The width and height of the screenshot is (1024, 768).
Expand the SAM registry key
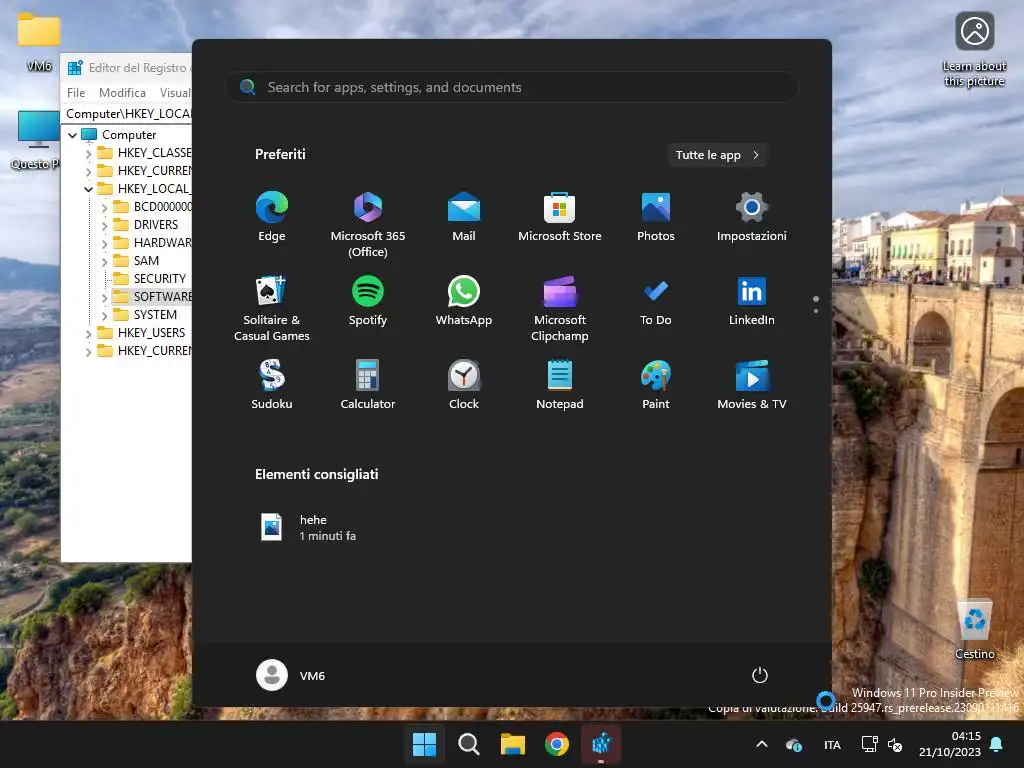(104, 261)
